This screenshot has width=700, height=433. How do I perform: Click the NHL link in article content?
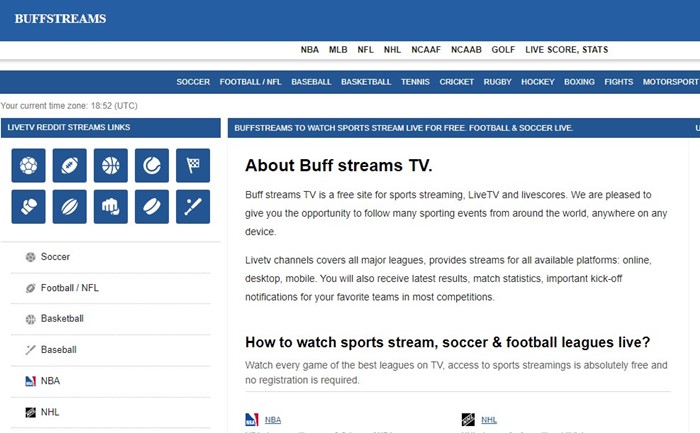(489, 420)
